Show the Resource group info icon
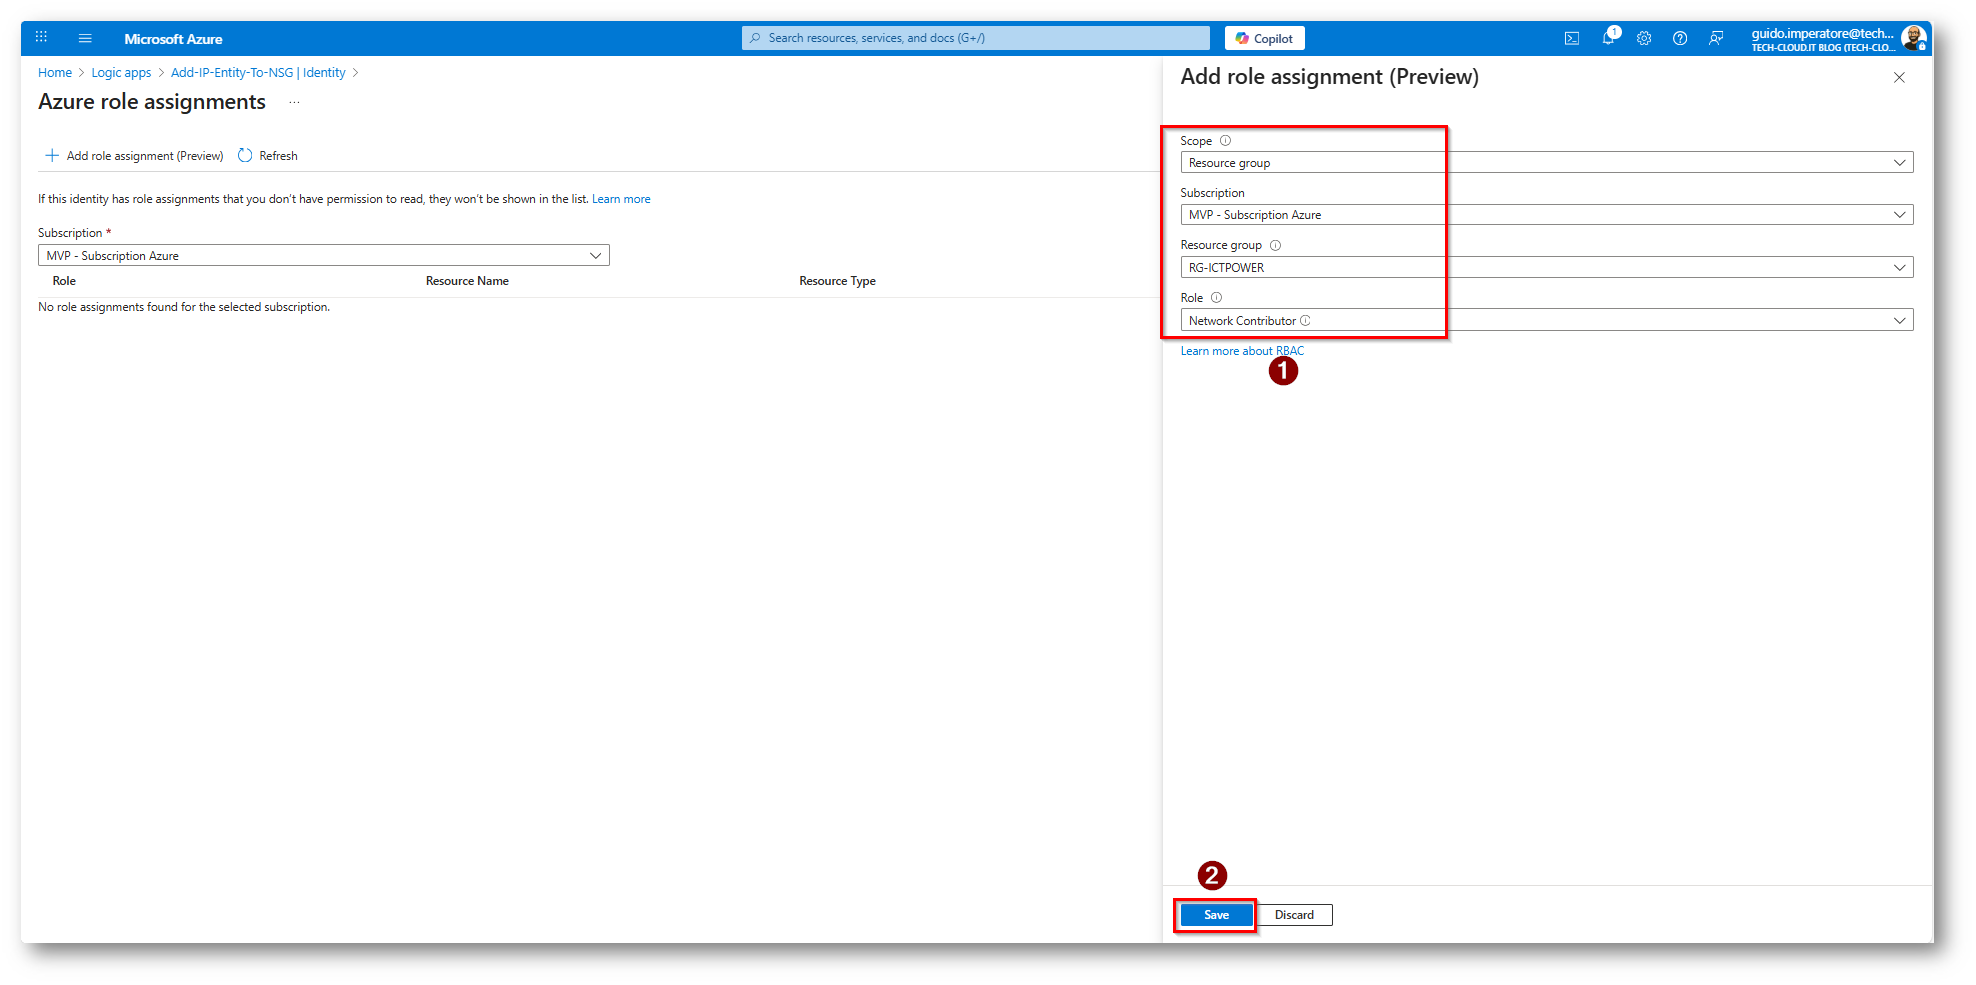Image resolution: width=1976 pixels, height=985 pixels. pyautogui.click(x=1275, y=245)
